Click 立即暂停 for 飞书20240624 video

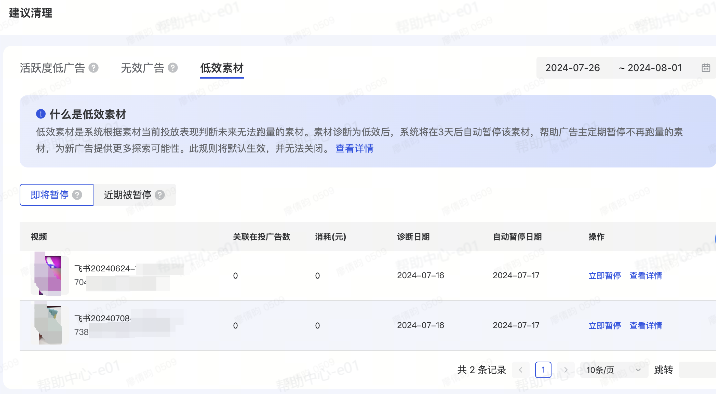pos(605,276)
